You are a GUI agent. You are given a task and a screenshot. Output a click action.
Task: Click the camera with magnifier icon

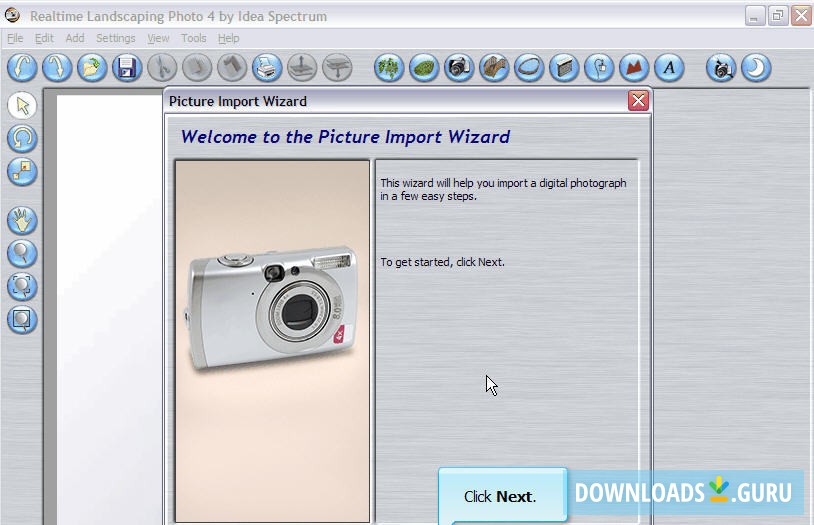[x=721, y=68]
